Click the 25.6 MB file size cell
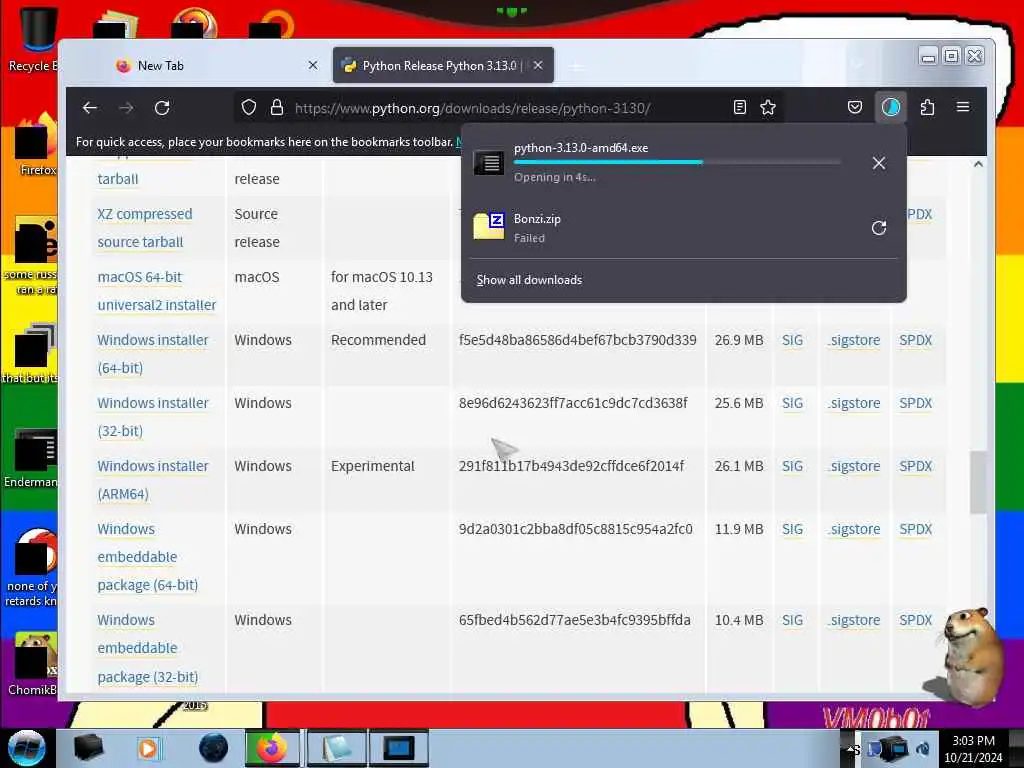The image size is (1024, 768). tap(739, 403)
